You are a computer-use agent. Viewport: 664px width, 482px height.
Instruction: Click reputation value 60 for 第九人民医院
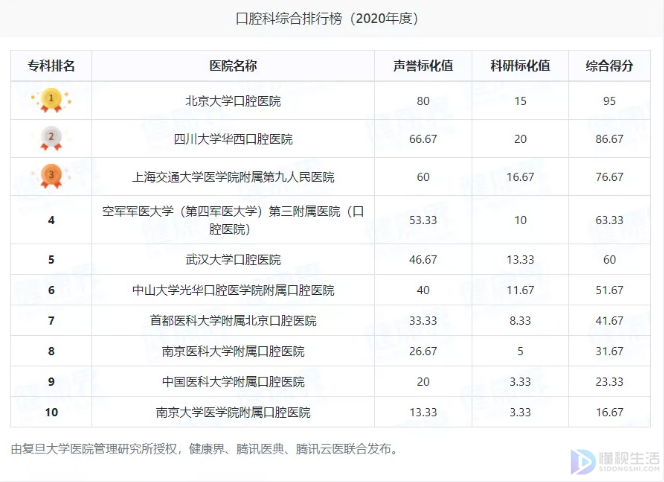pyautogui.click(x=423, y=177)
